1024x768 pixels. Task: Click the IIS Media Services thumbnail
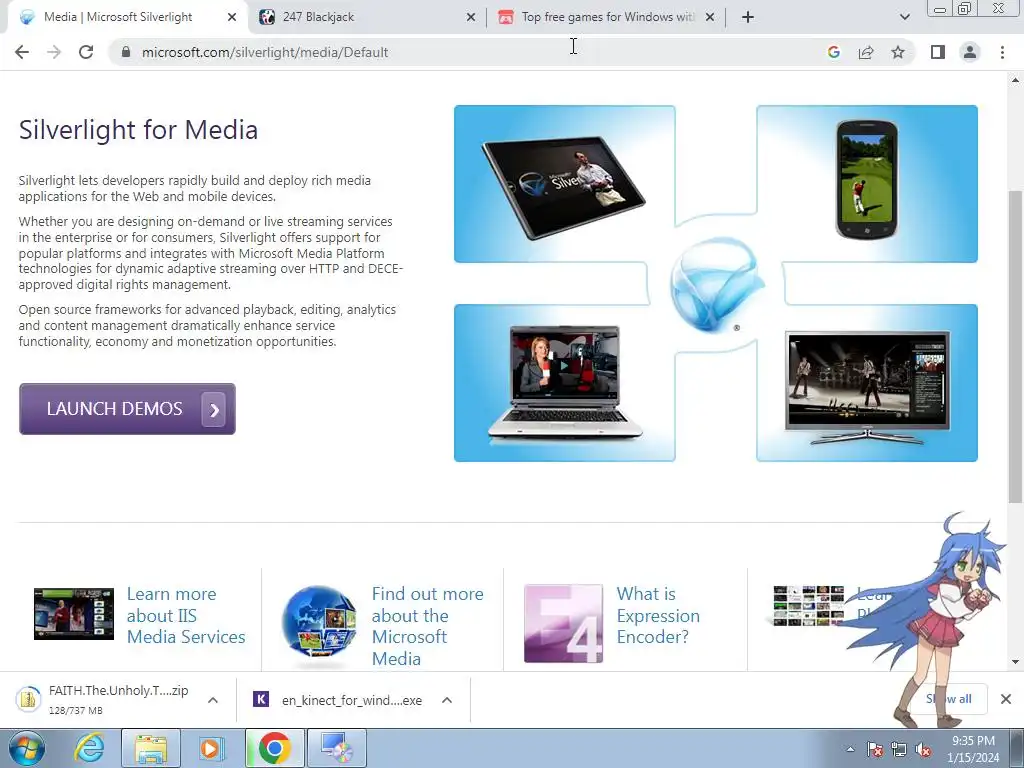74,614
